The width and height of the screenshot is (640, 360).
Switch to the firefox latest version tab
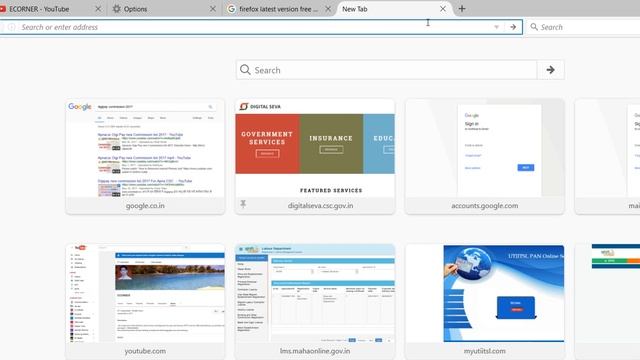pyautogui.click(x=279, y=9)
